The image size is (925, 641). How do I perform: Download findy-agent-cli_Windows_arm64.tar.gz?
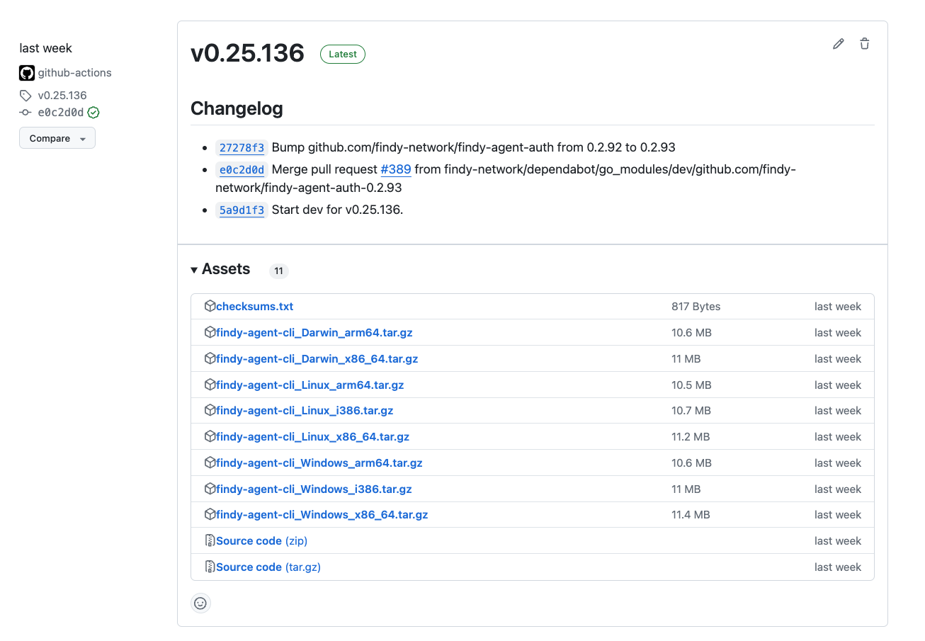(319, 463)
